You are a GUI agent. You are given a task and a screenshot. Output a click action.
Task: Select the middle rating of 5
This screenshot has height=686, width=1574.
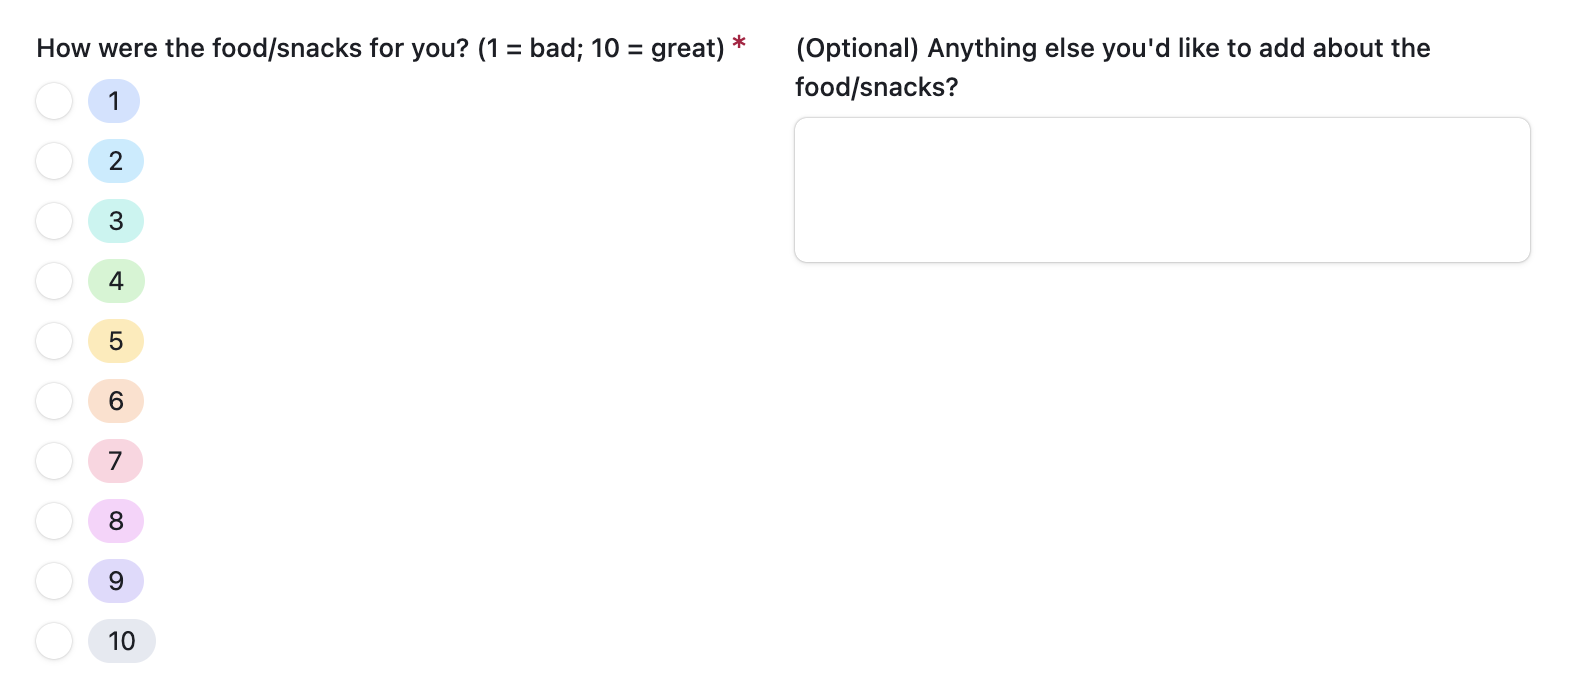(x=54, y=341)
